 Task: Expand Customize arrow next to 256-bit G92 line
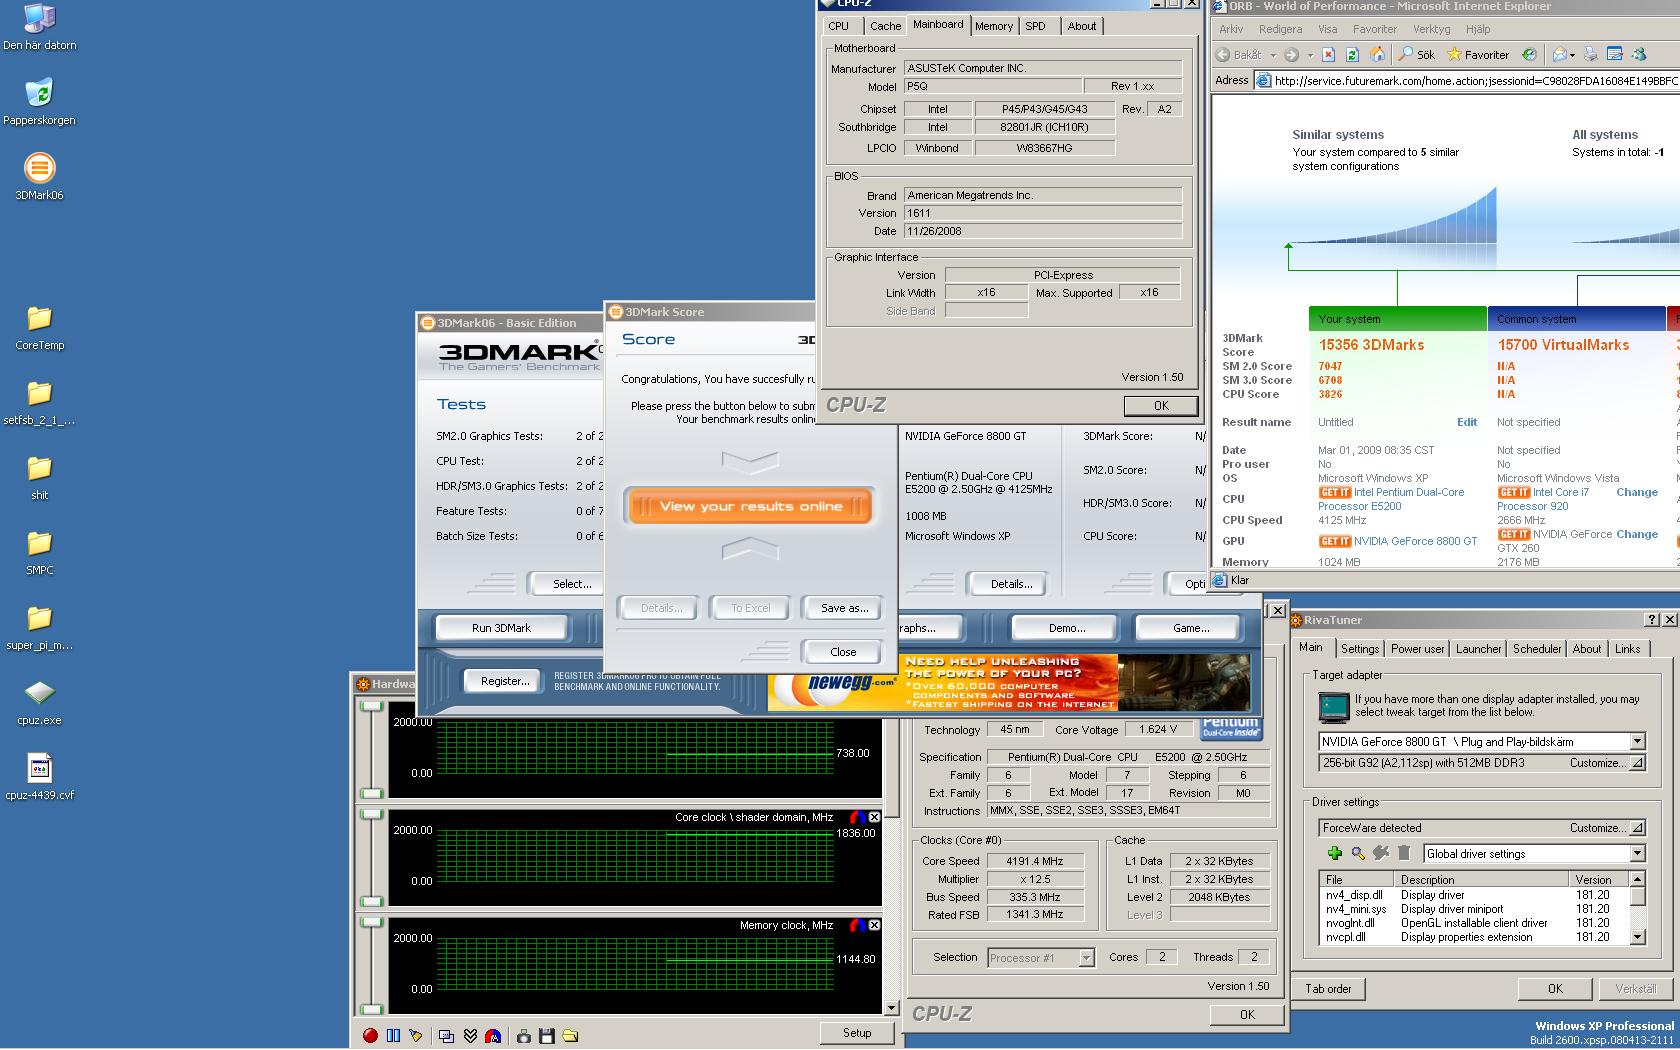pyautogui.click(x=1637, y=763)
